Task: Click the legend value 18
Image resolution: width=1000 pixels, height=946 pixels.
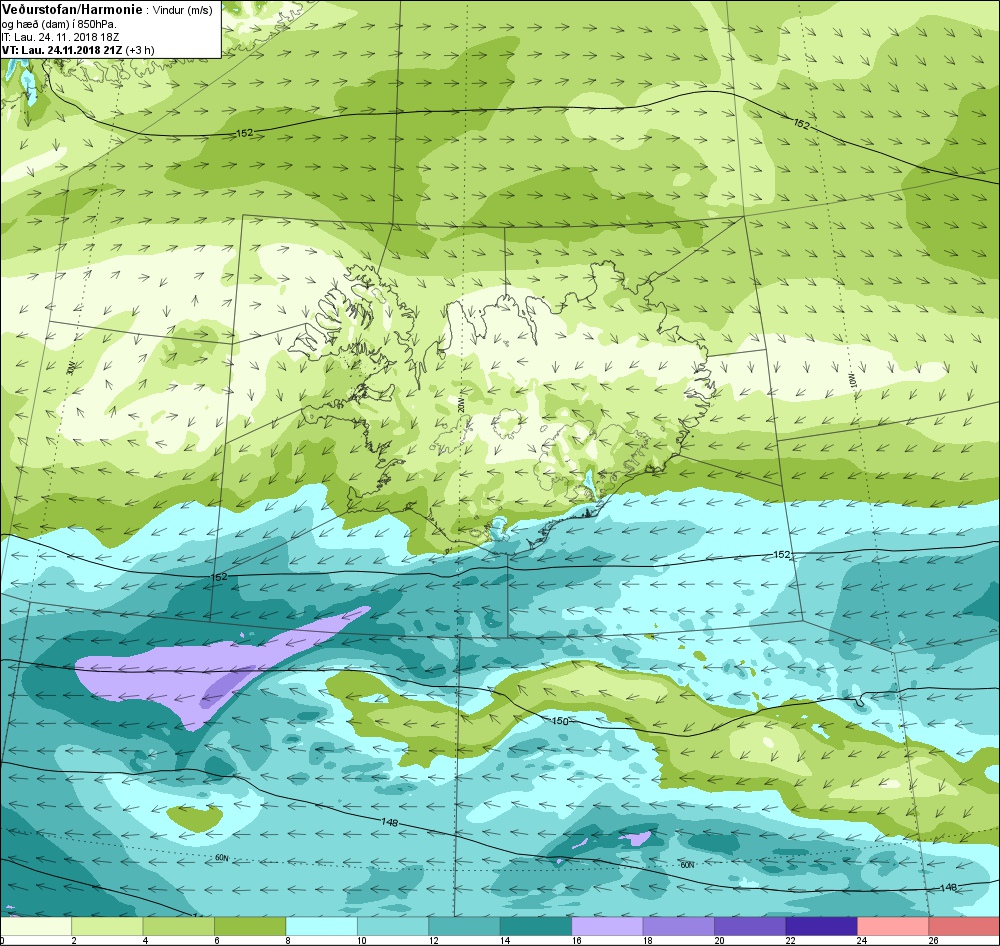Action: coord(647,941)
